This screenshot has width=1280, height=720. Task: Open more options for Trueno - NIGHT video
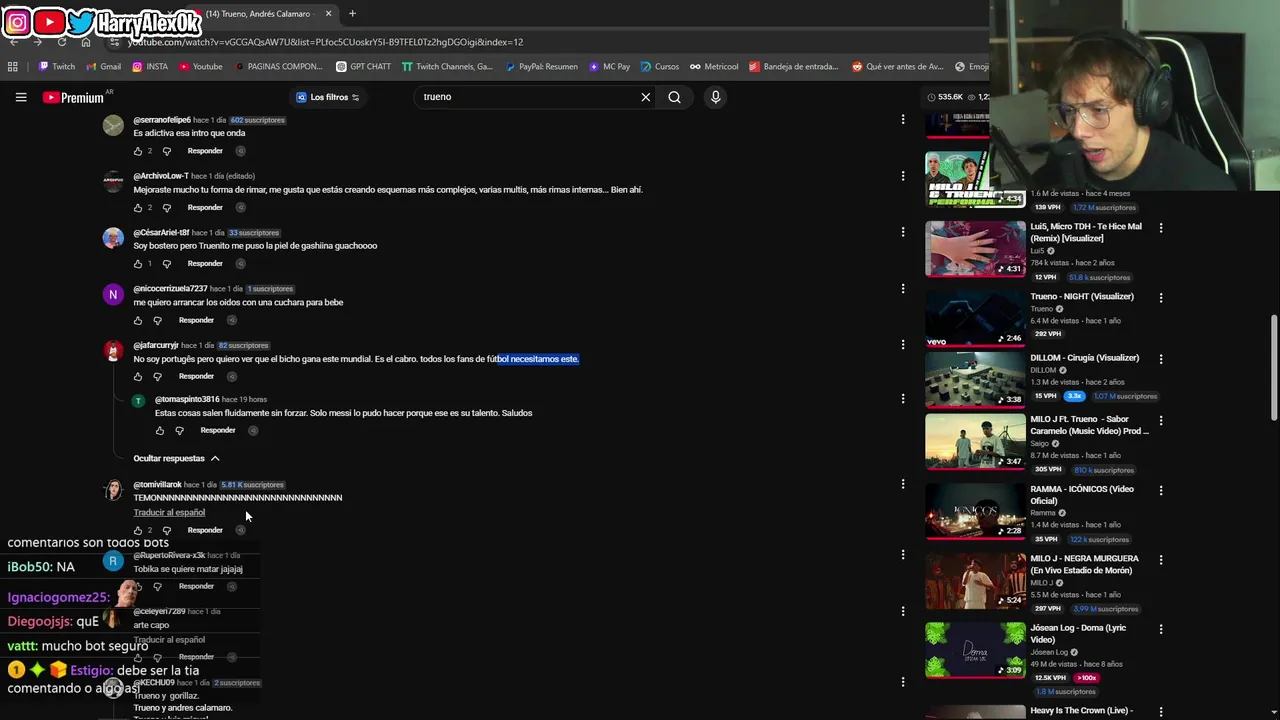[x=1161, y=297]
